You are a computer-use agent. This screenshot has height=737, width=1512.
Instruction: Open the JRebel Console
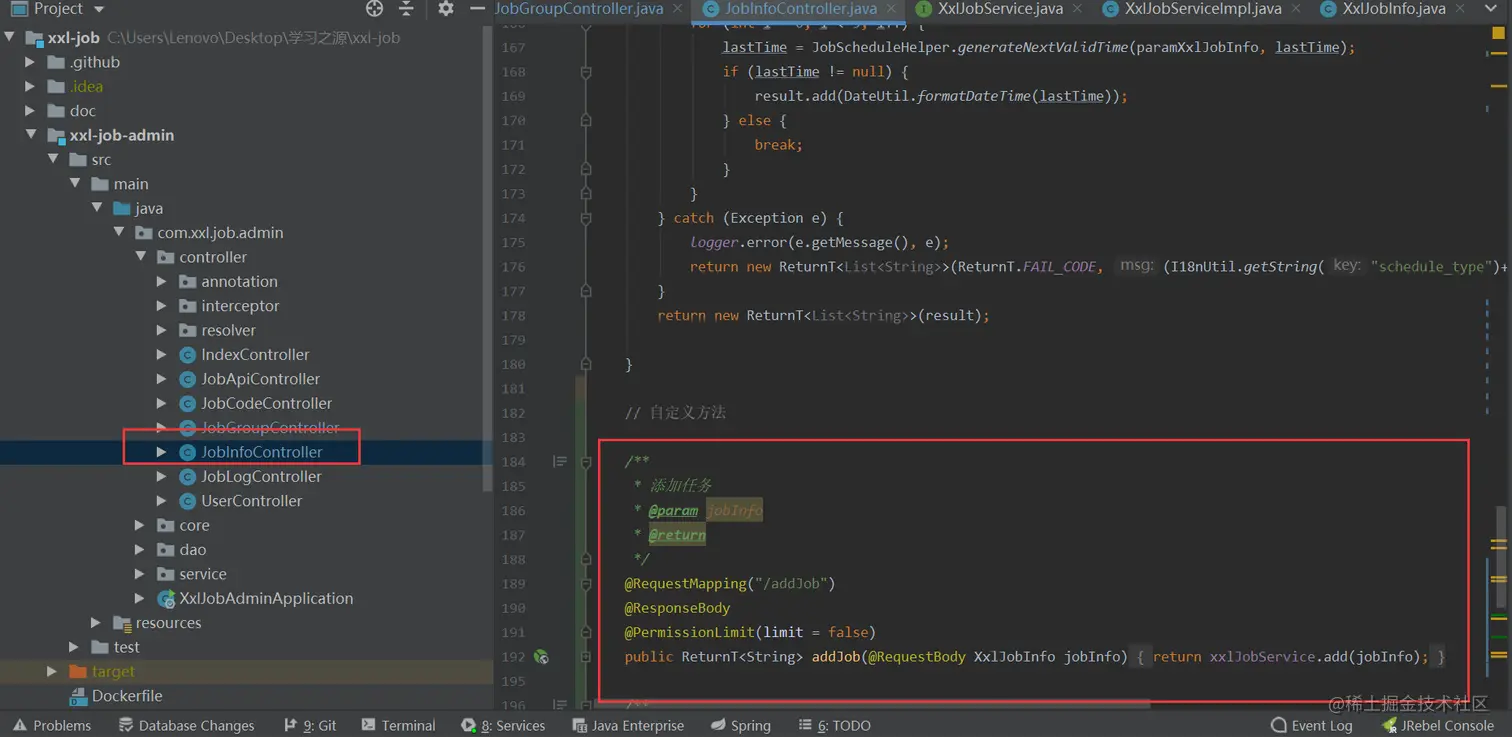tap(1437, 726)
